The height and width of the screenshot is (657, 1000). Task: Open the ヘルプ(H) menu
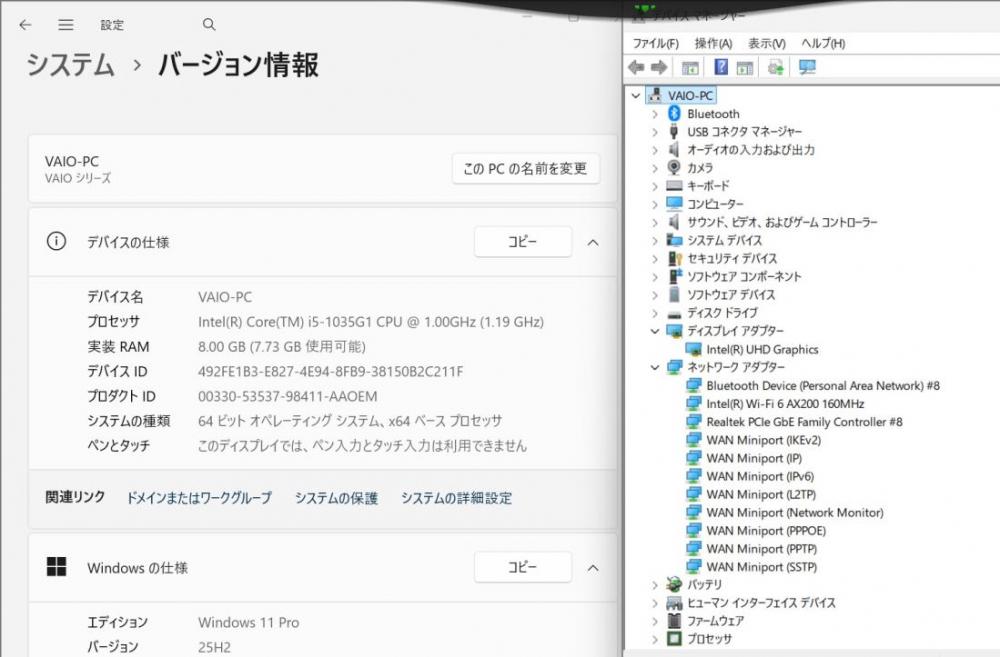click(823, 43)
